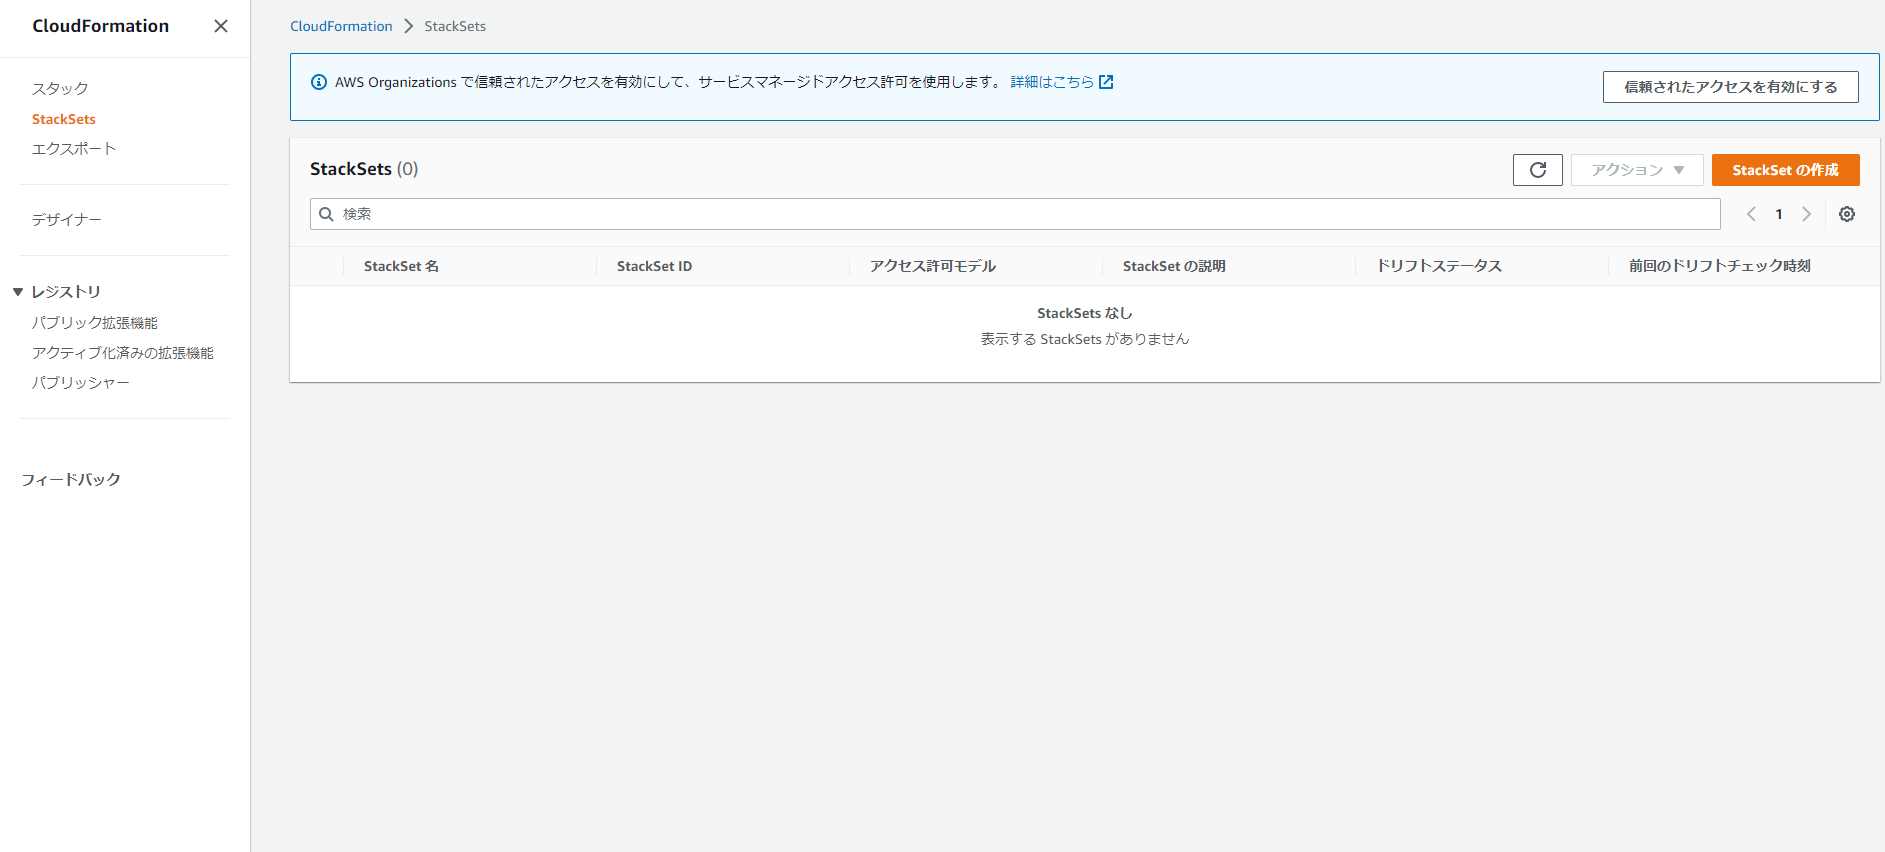This screenshot has height=852, width=1885.
Task: Go to next page arrow
Action: click(1807, 214)
